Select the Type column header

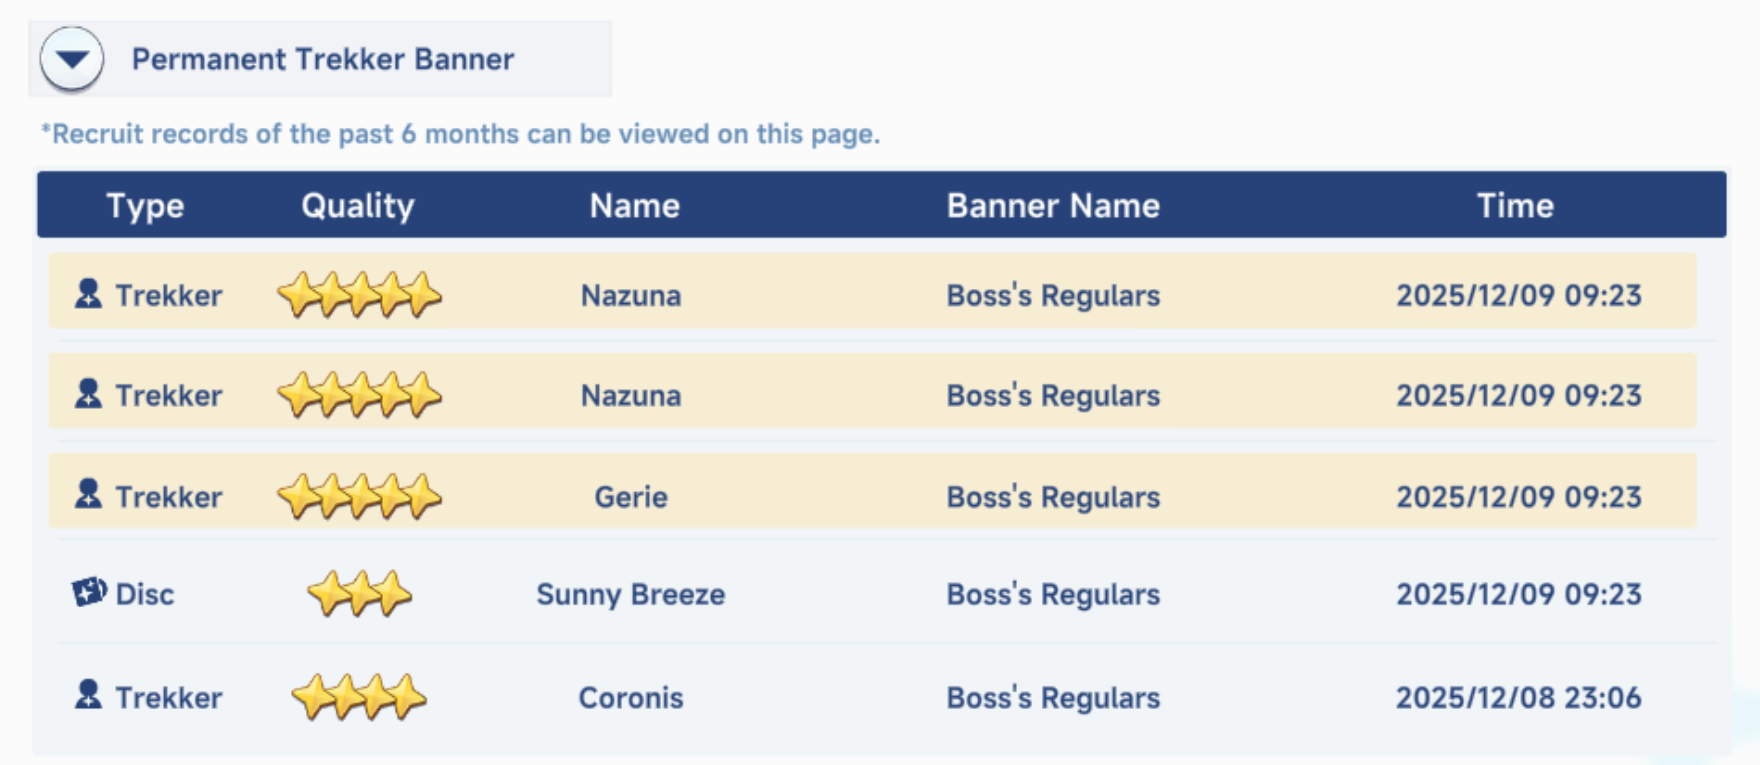click(x=145, y=206)
